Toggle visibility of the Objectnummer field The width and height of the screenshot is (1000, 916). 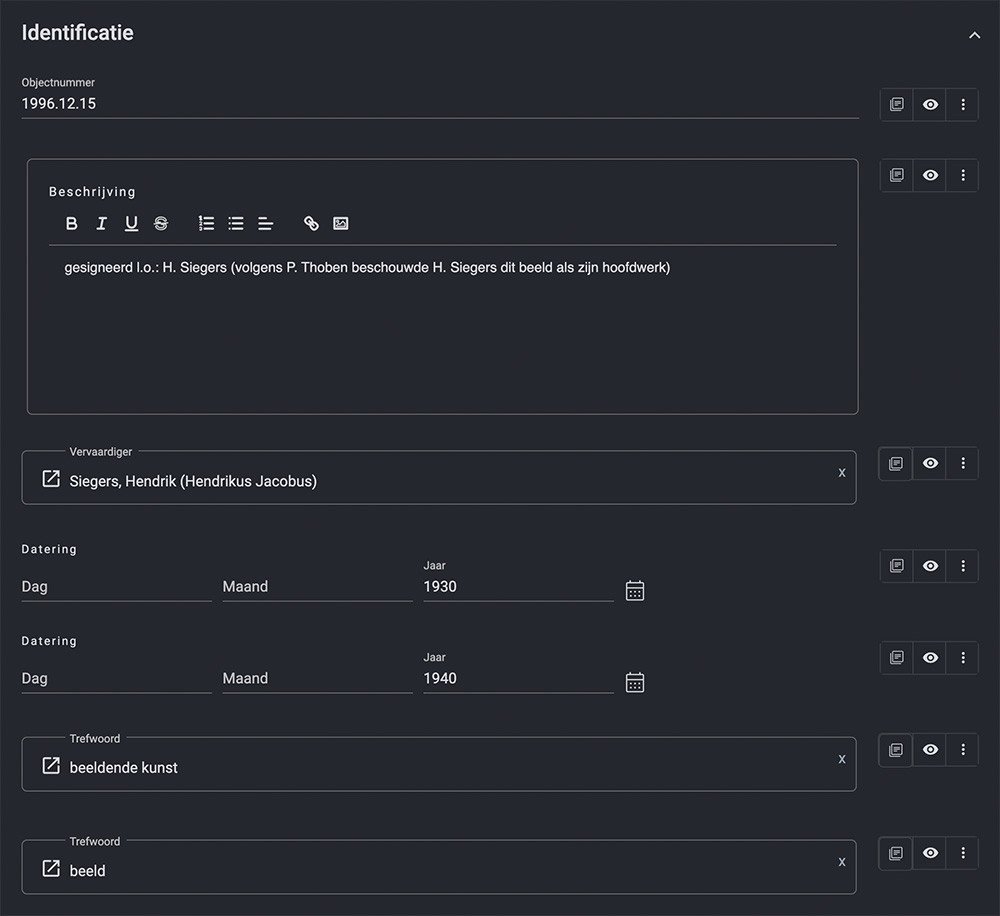click(930, 104)
